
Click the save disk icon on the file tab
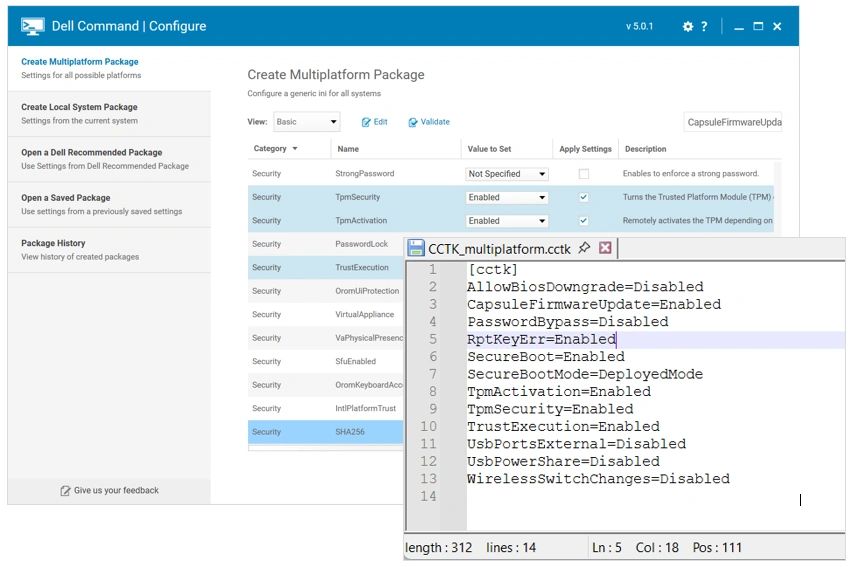416,248
